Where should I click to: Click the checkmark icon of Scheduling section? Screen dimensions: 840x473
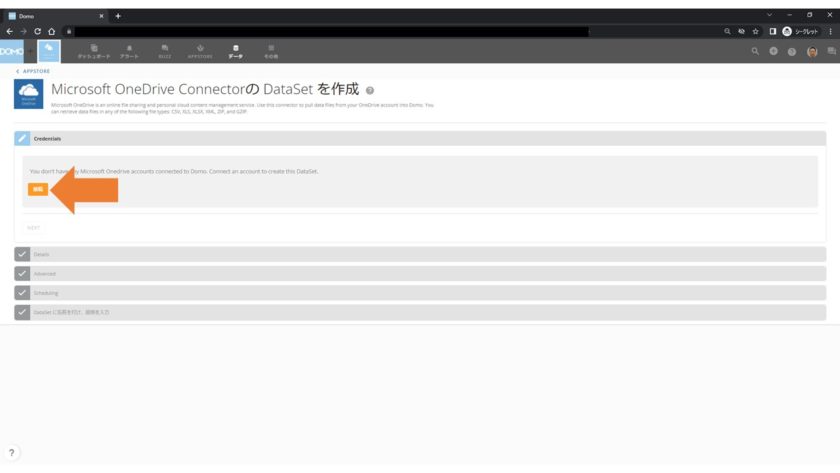(22, 292)
